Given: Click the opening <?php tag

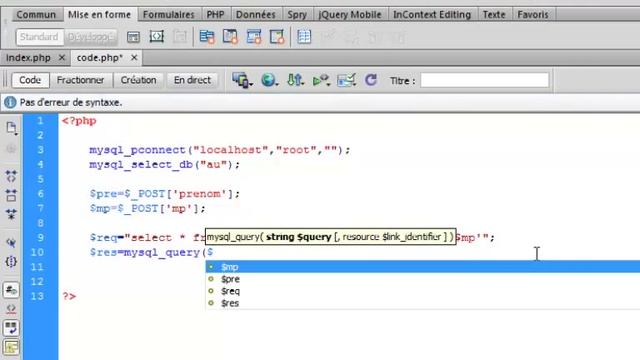Looking at the screenshot, I should coord(79,121).
